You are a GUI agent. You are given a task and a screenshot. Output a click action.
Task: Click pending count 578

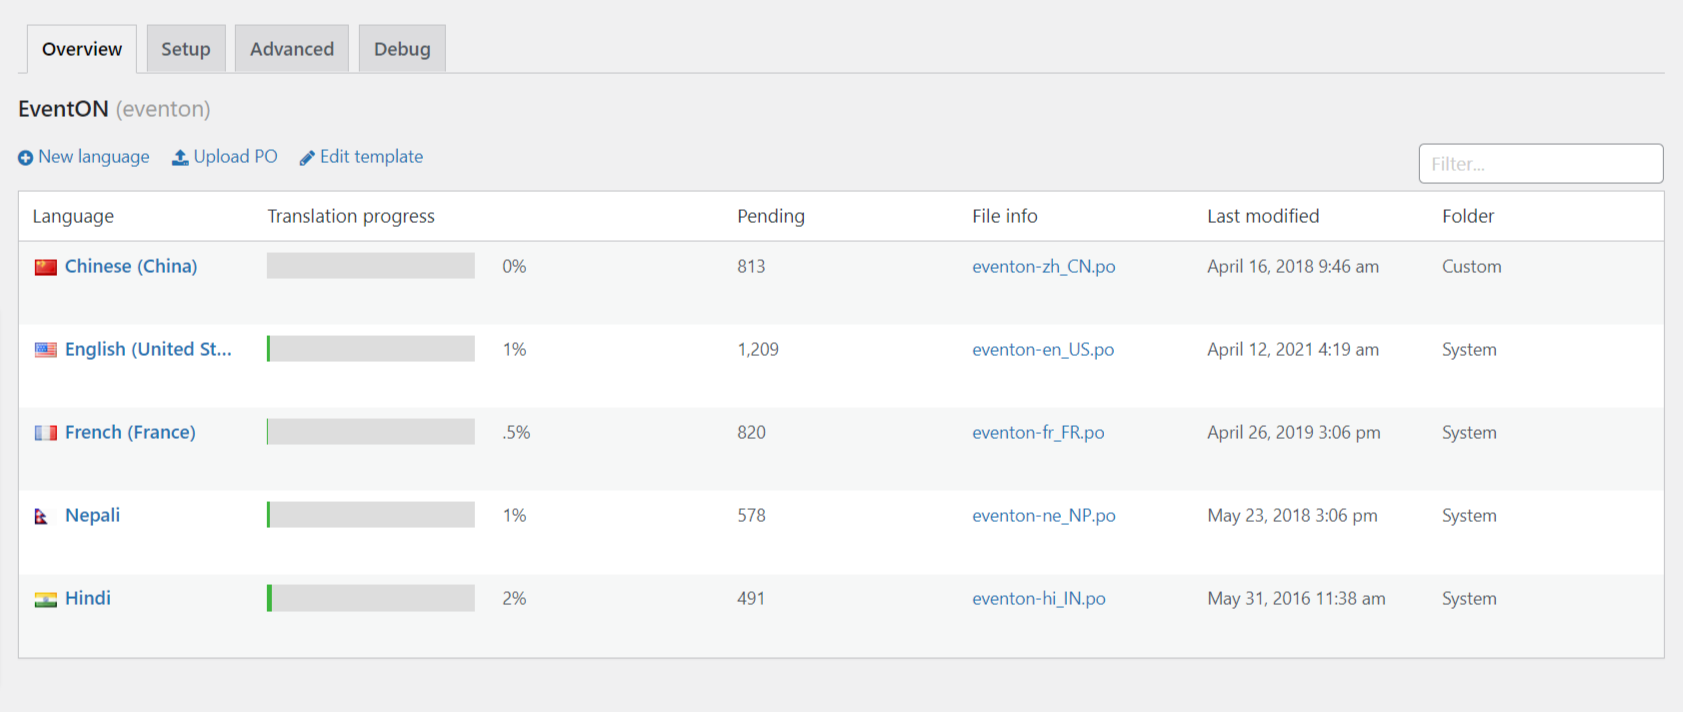[x=751, y=516]
